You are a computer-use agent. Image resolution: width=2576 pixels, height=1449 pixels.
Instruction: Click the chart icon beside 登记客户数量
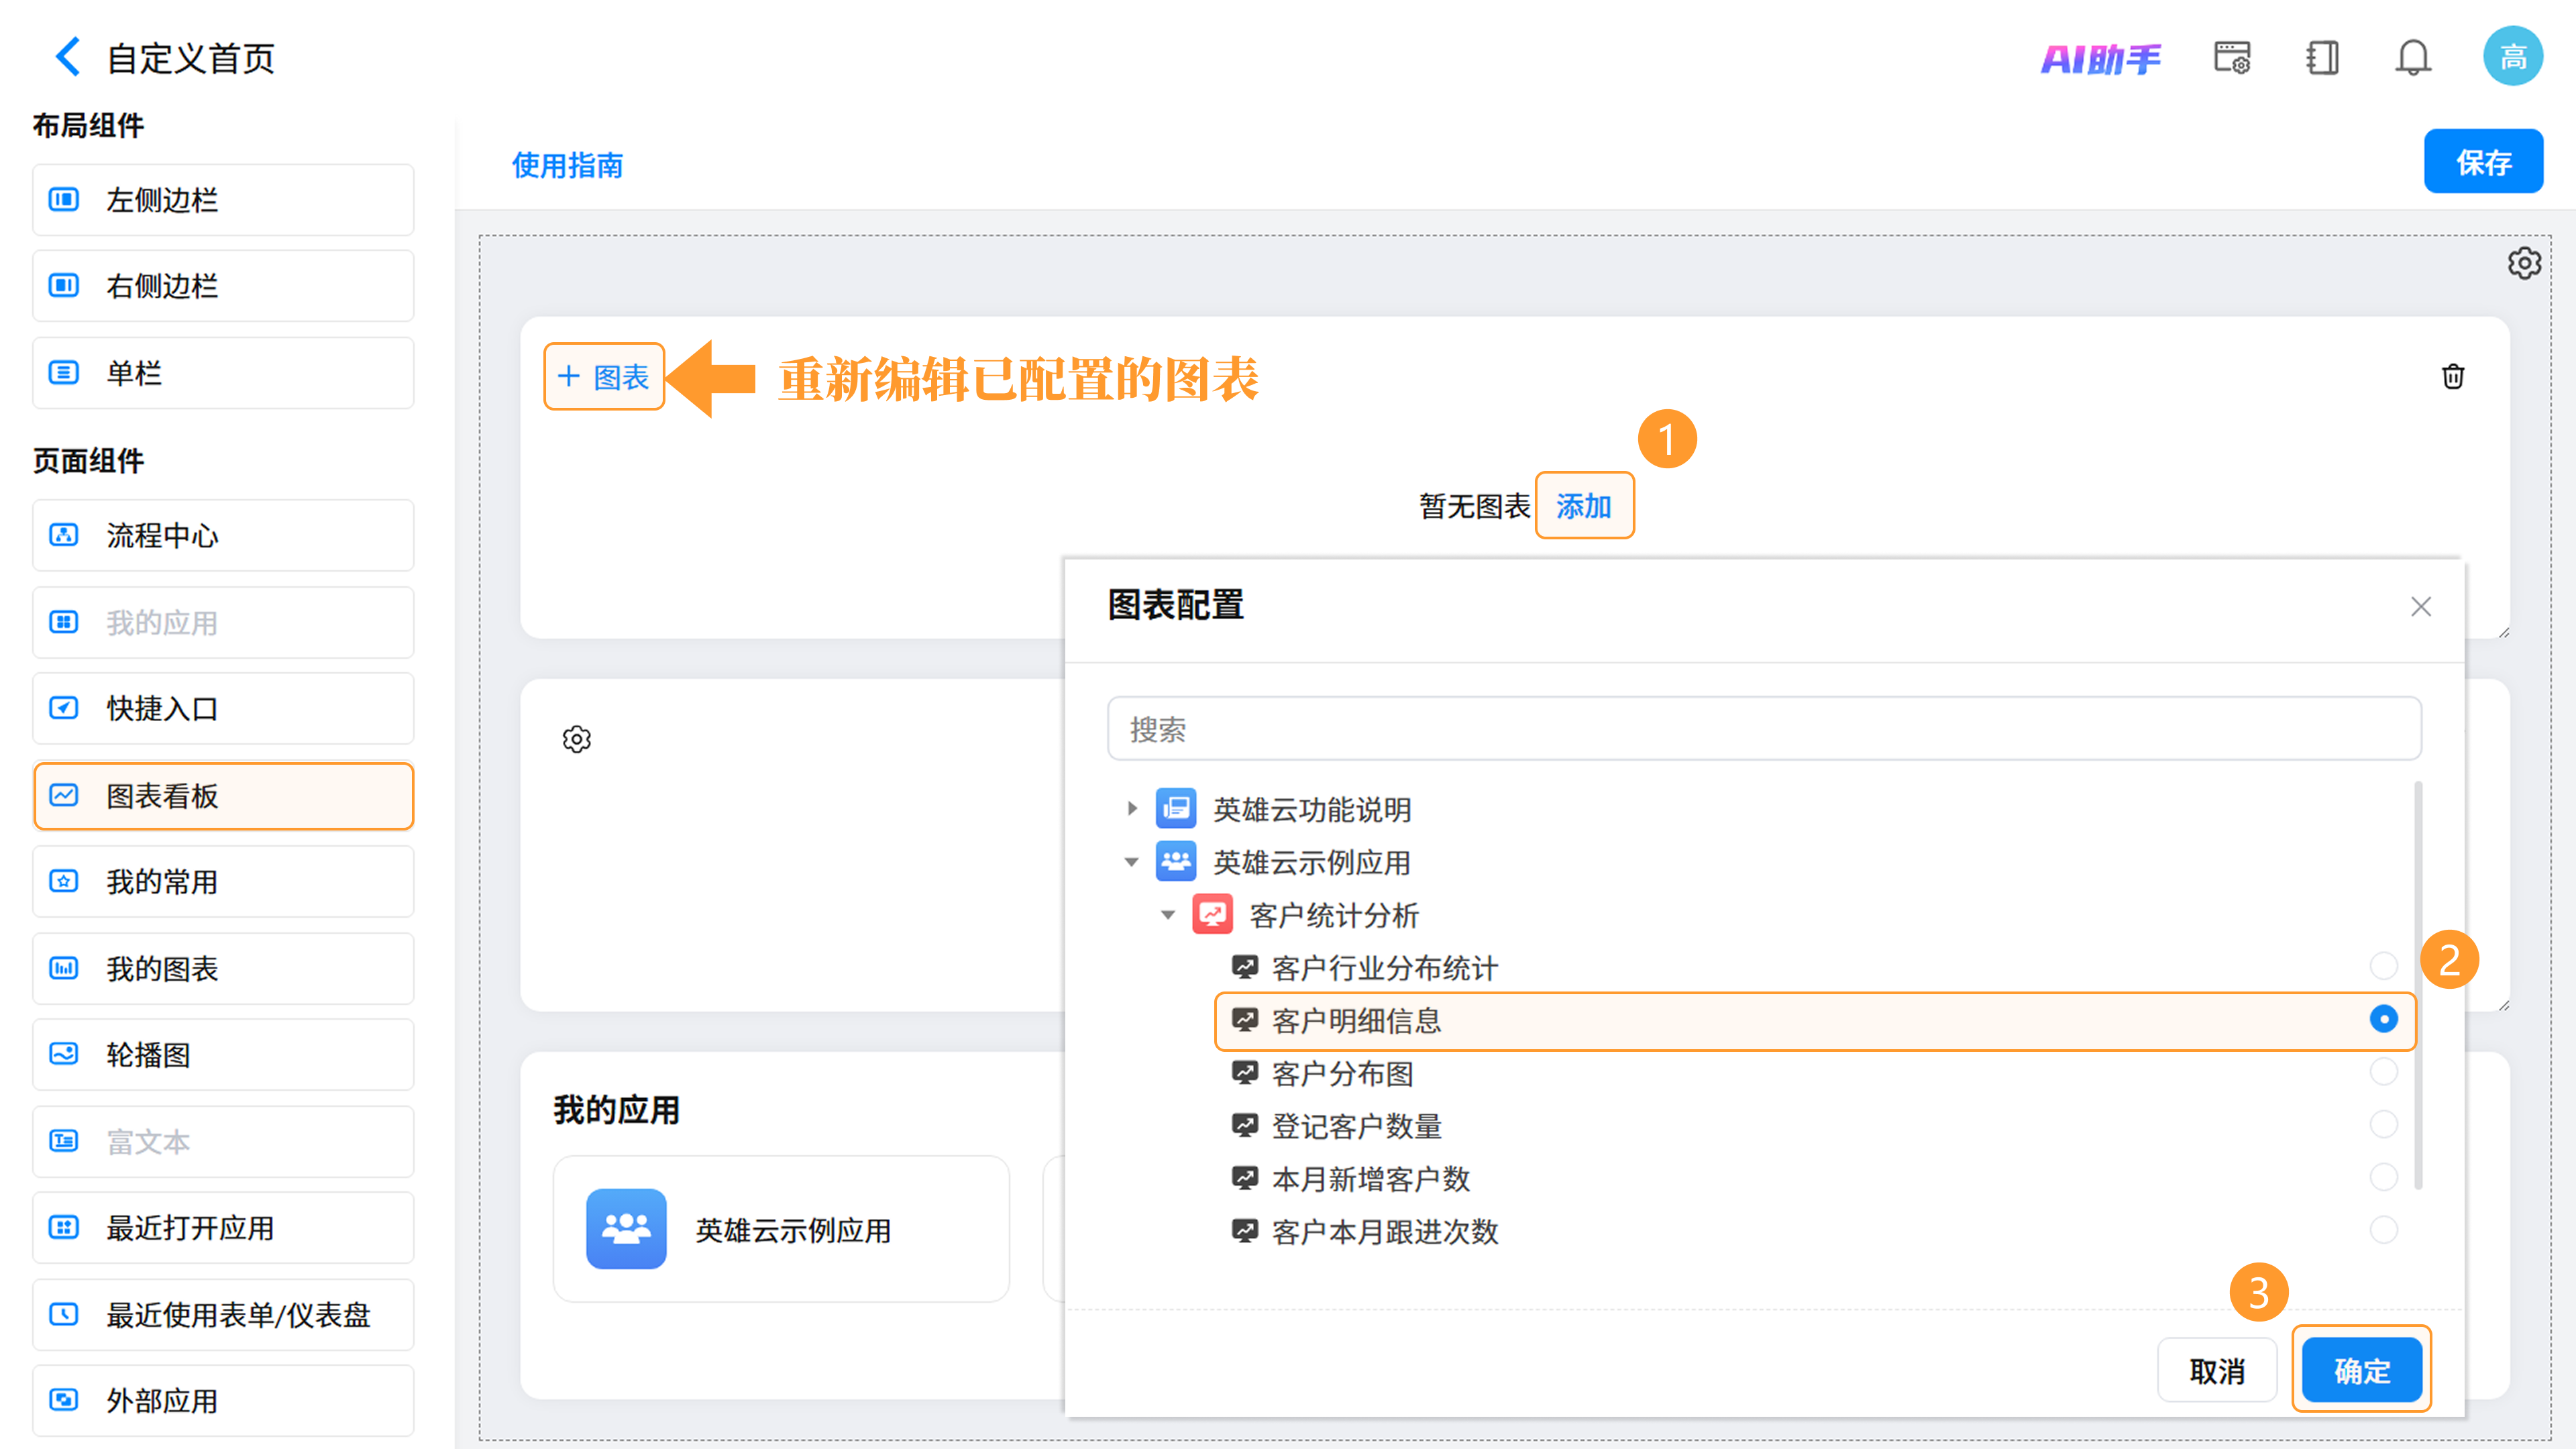tap(1244, 1126)
